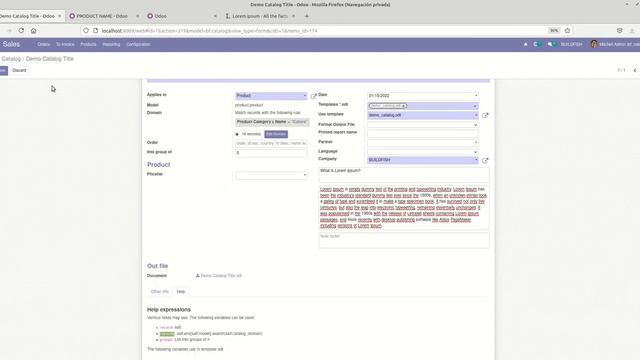Click the Order input field
This screenshot has width=640, height=360.
pos(271,143)
